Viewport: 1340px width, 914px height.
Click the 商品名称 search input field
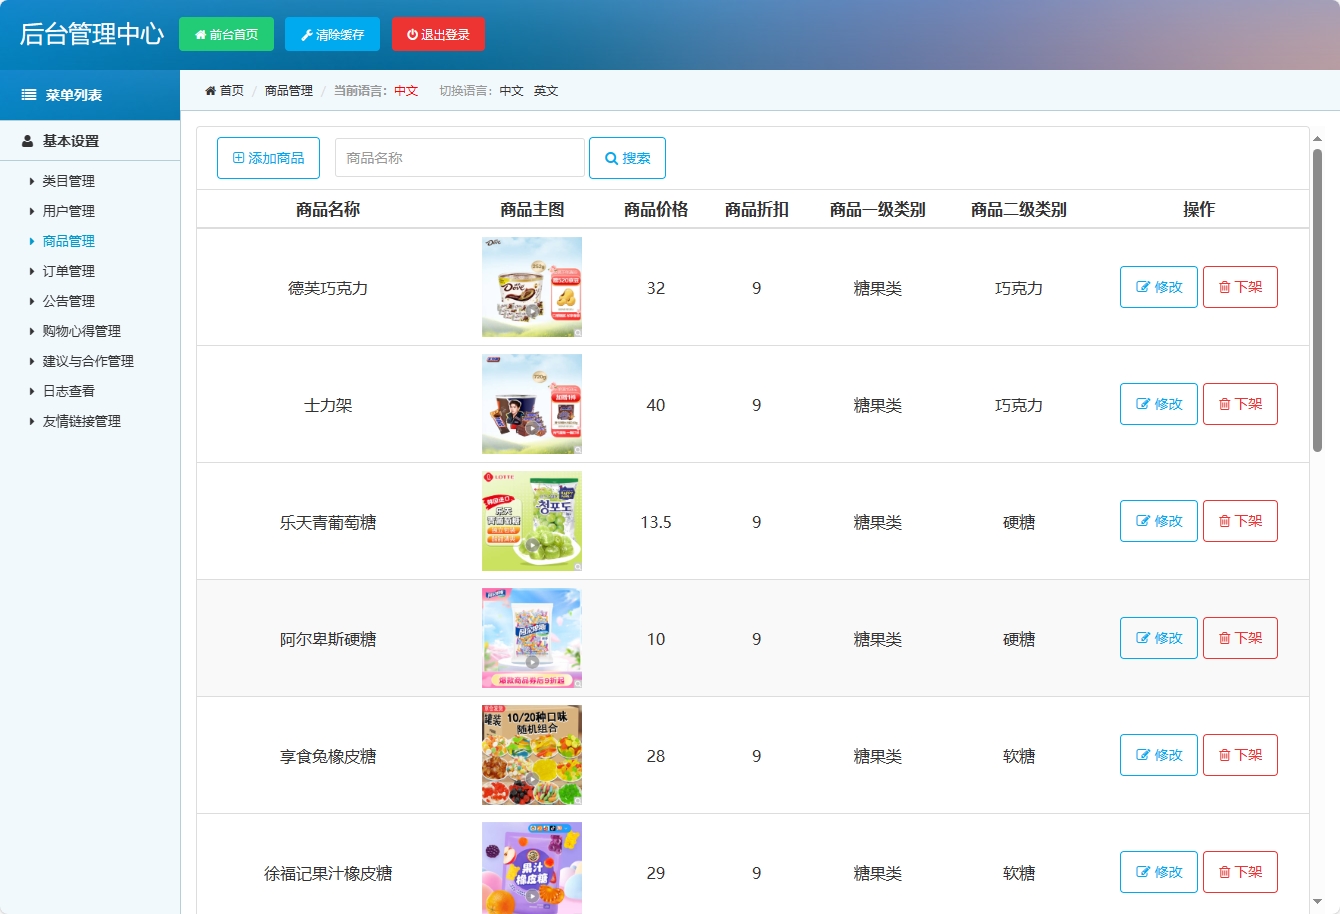pos(459,157)
